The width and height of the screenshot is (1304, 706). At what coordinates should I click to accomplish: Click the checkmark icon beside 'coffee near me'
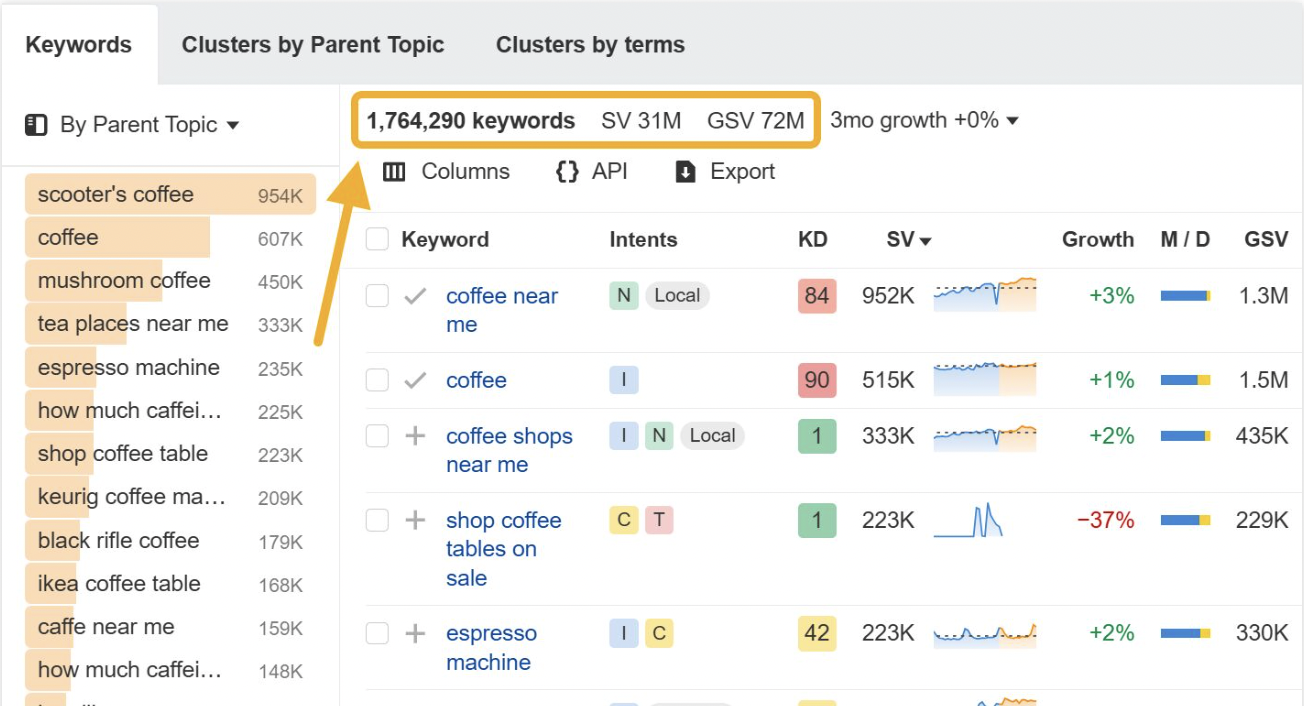click(x=414, y=296)
